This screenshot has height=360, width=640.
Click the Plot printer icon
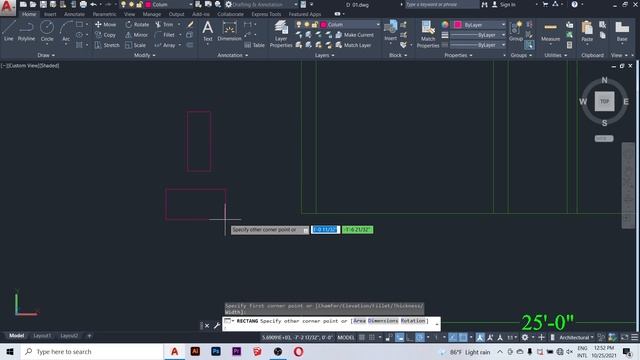tap(83, 4)
